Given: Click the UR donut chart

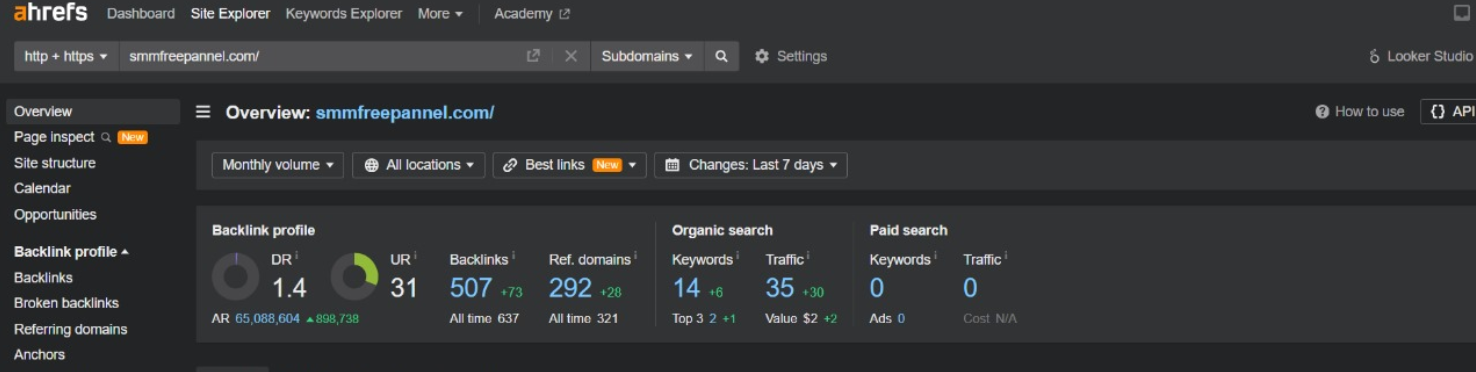Looking at the screenshot, I should (x=355, y=277).
